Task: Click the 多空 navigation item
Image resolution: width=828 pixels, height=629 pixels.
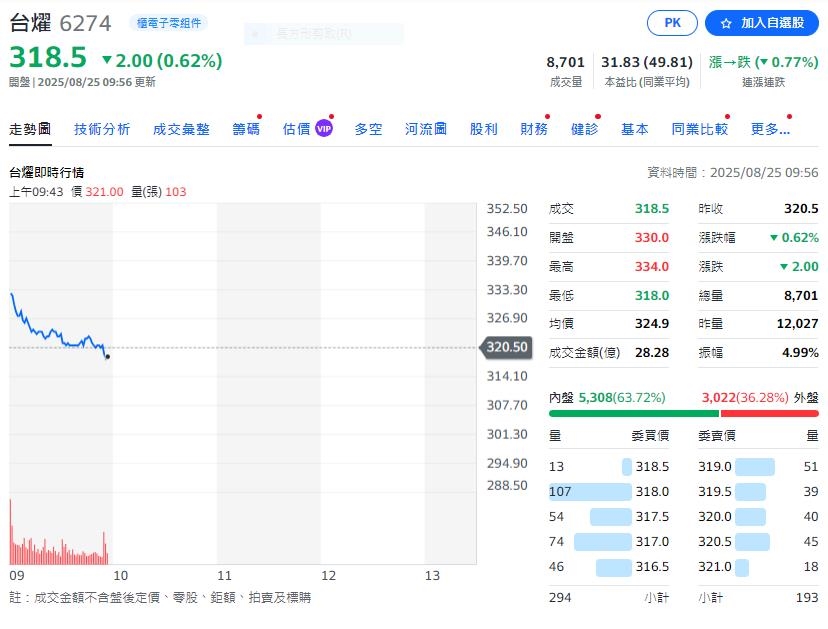Action: click(369, 128)
